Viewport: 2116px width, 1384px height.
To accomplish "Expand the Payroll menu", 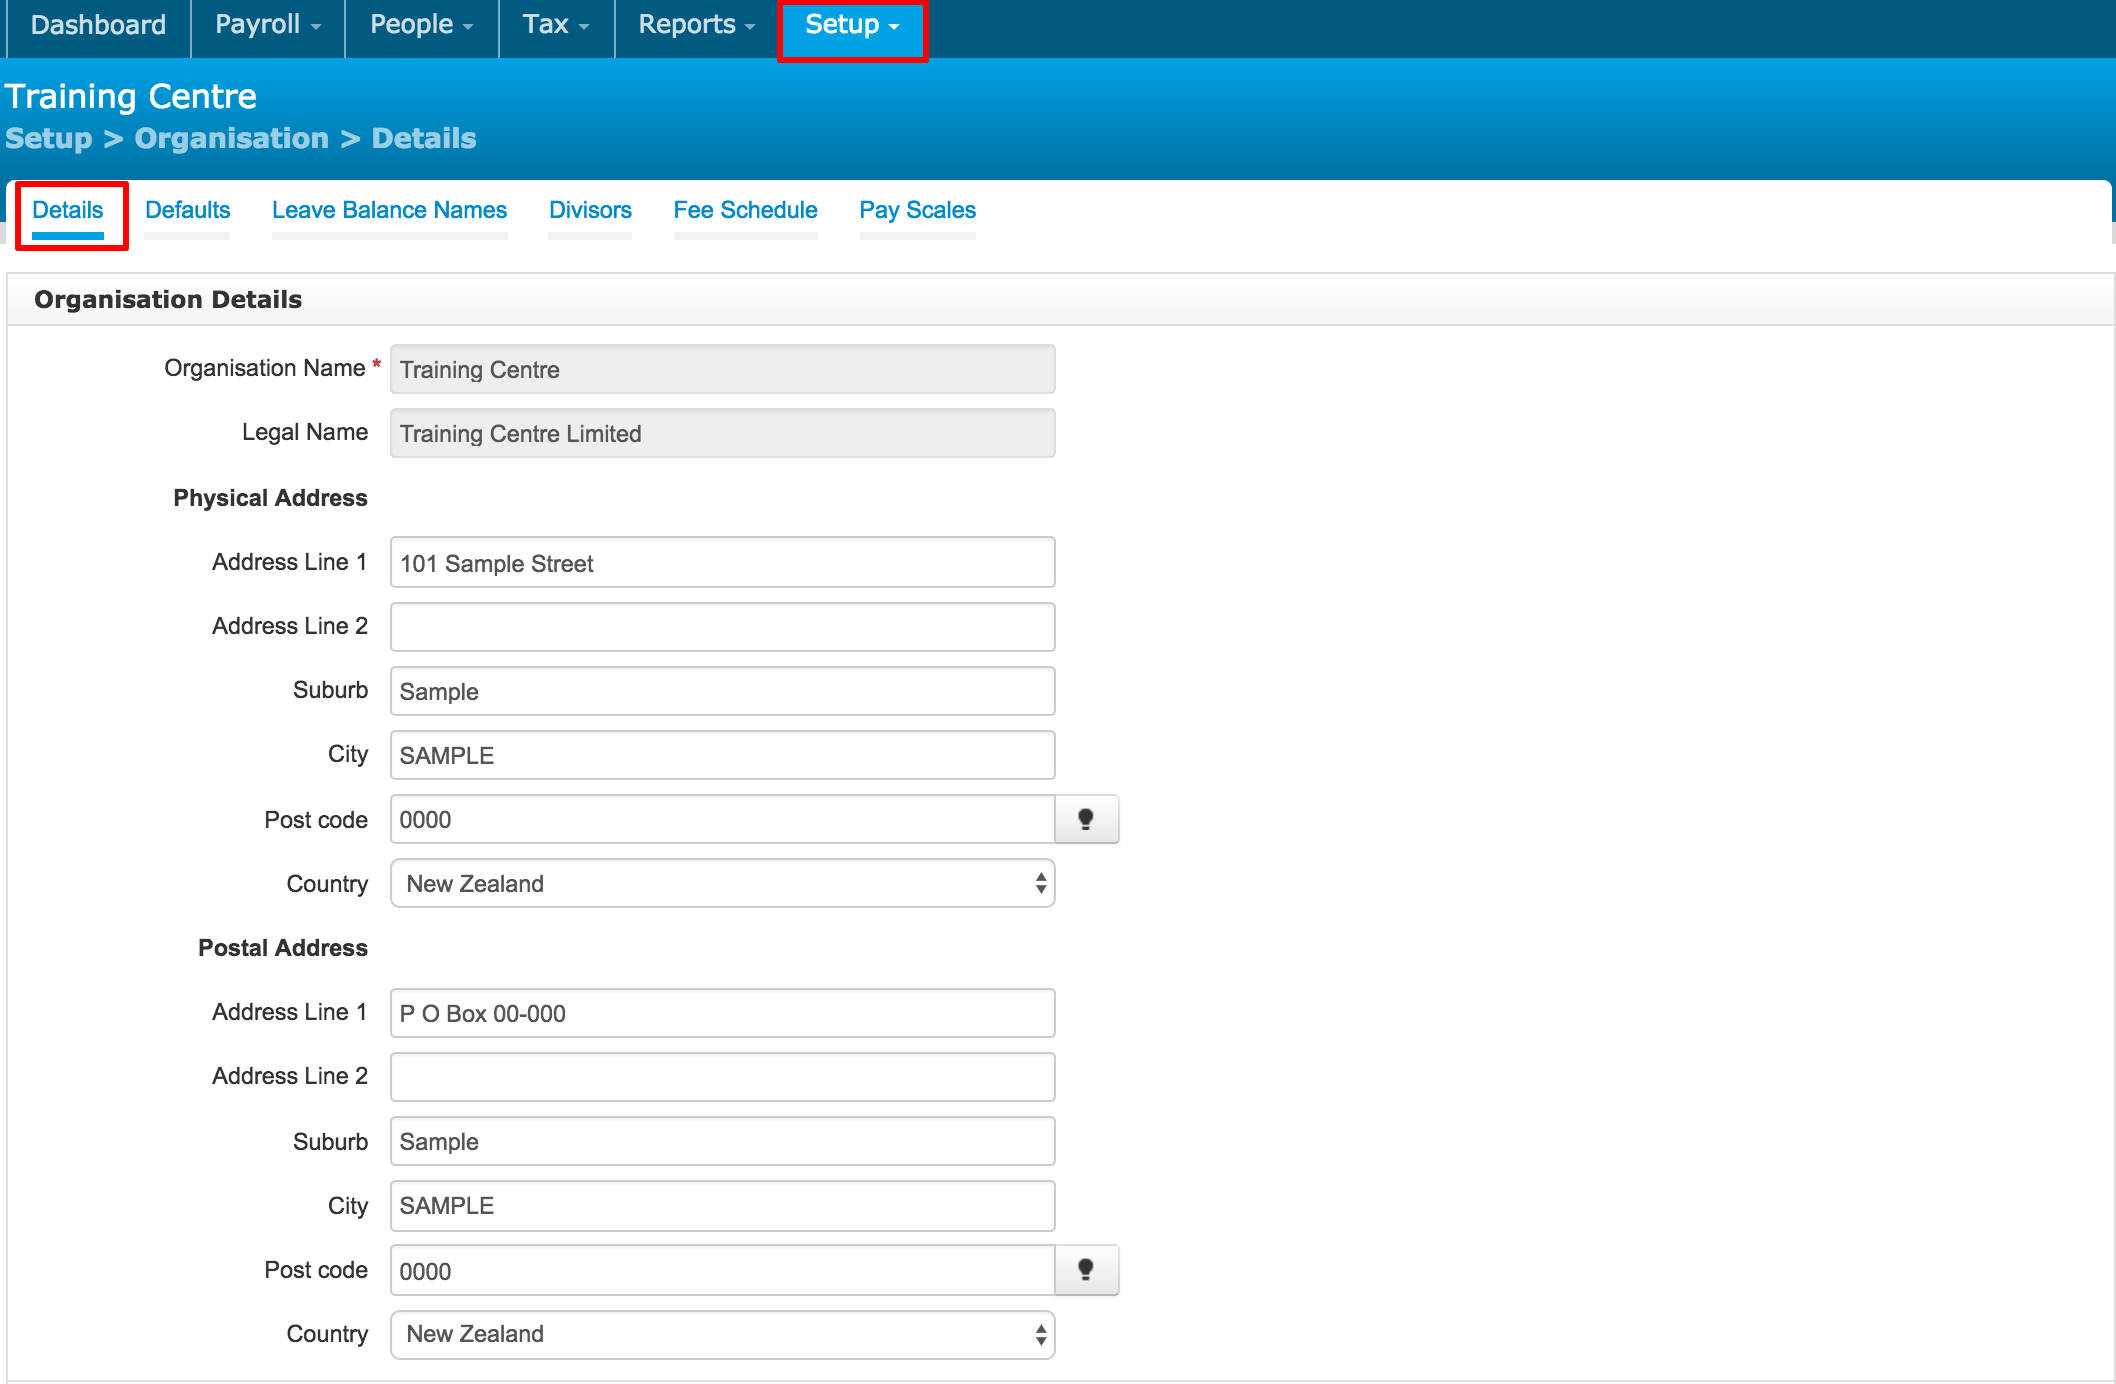I will click(267, 25).
